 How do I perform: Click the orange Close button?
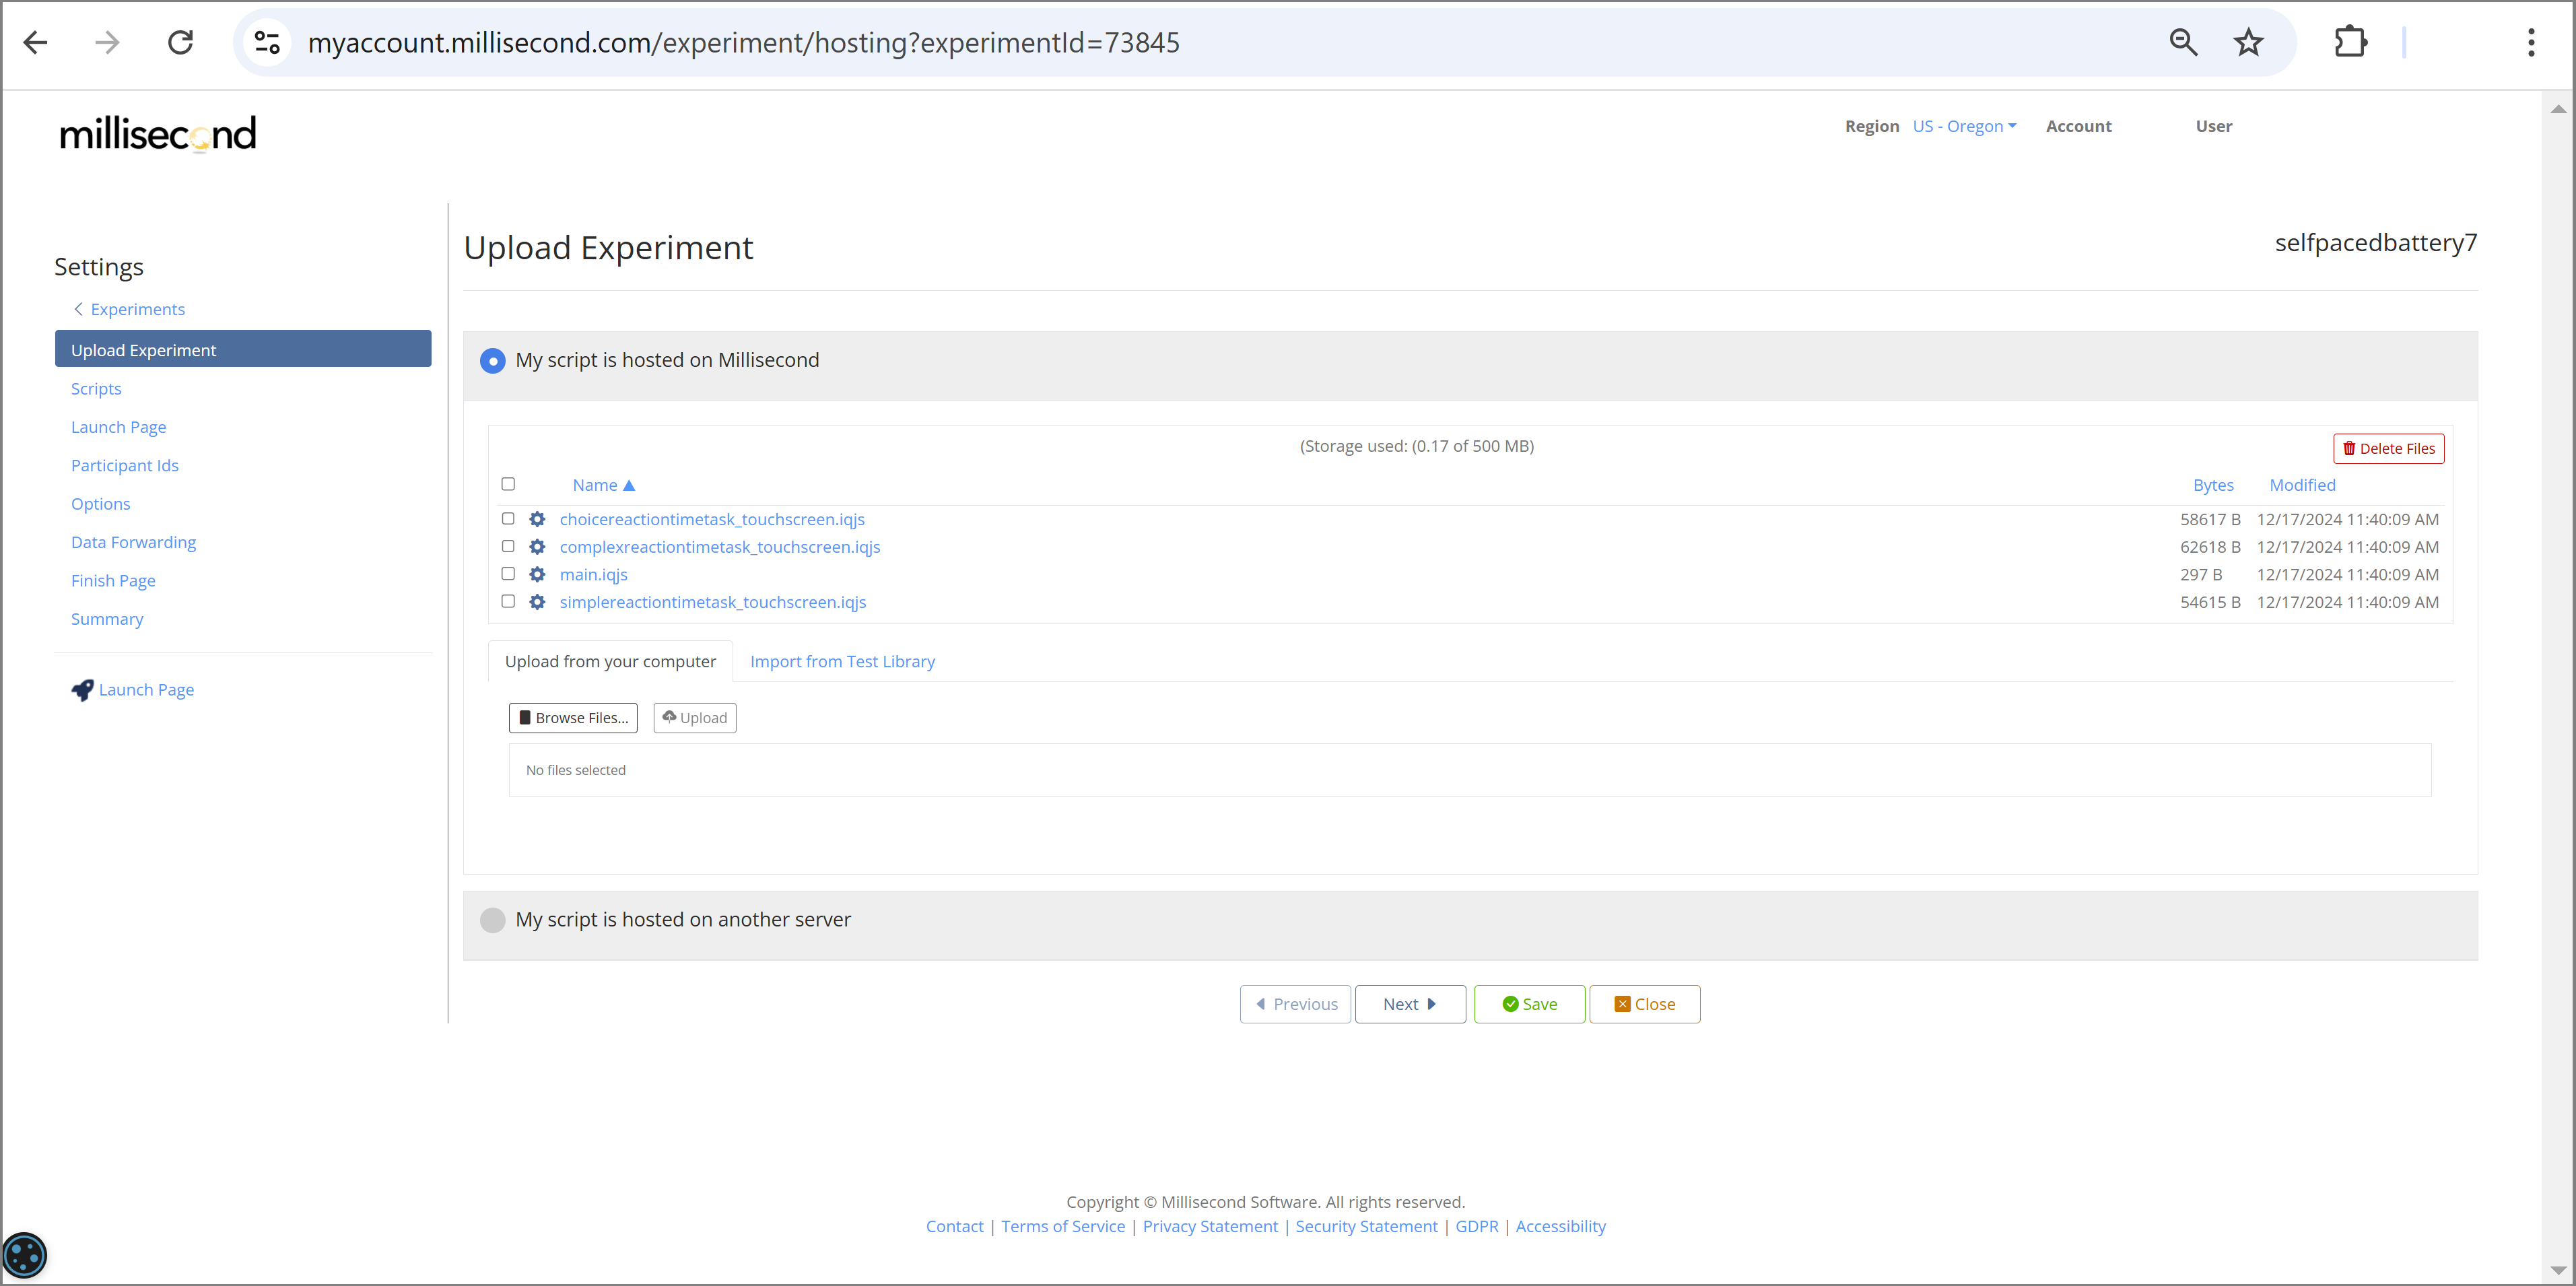(x=1644, y=1004)
